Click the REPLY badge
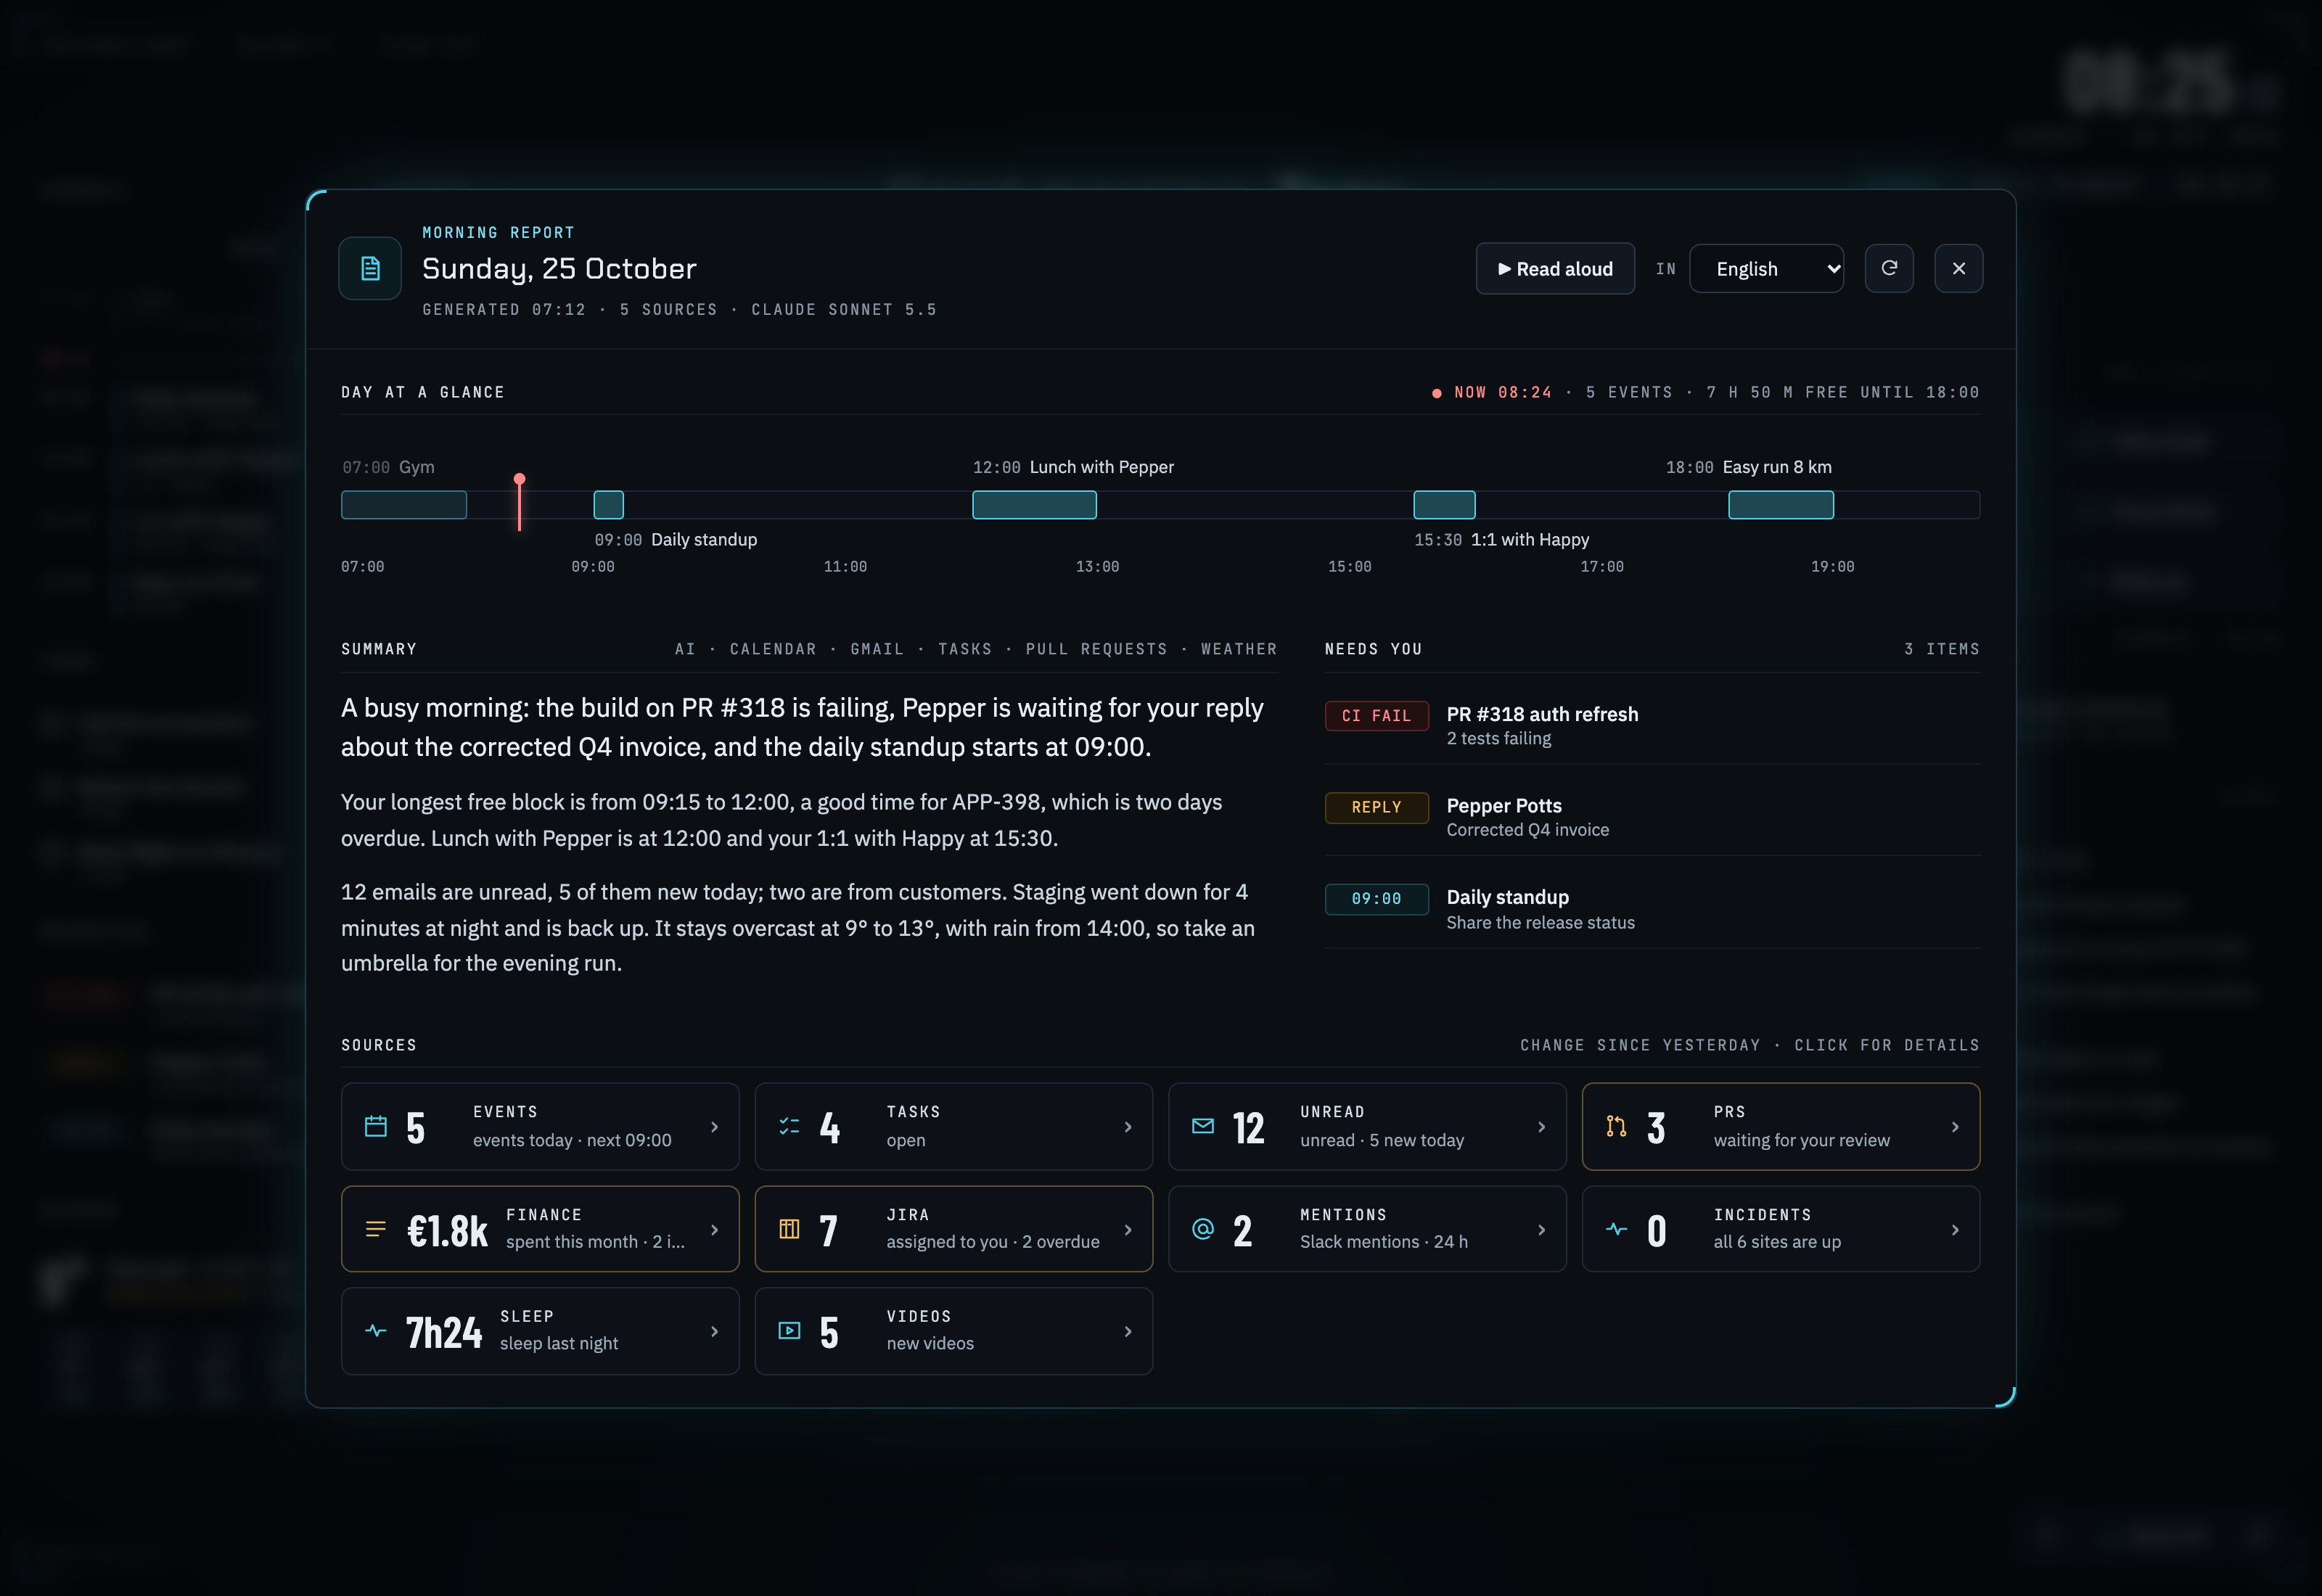 point(1376,807)
